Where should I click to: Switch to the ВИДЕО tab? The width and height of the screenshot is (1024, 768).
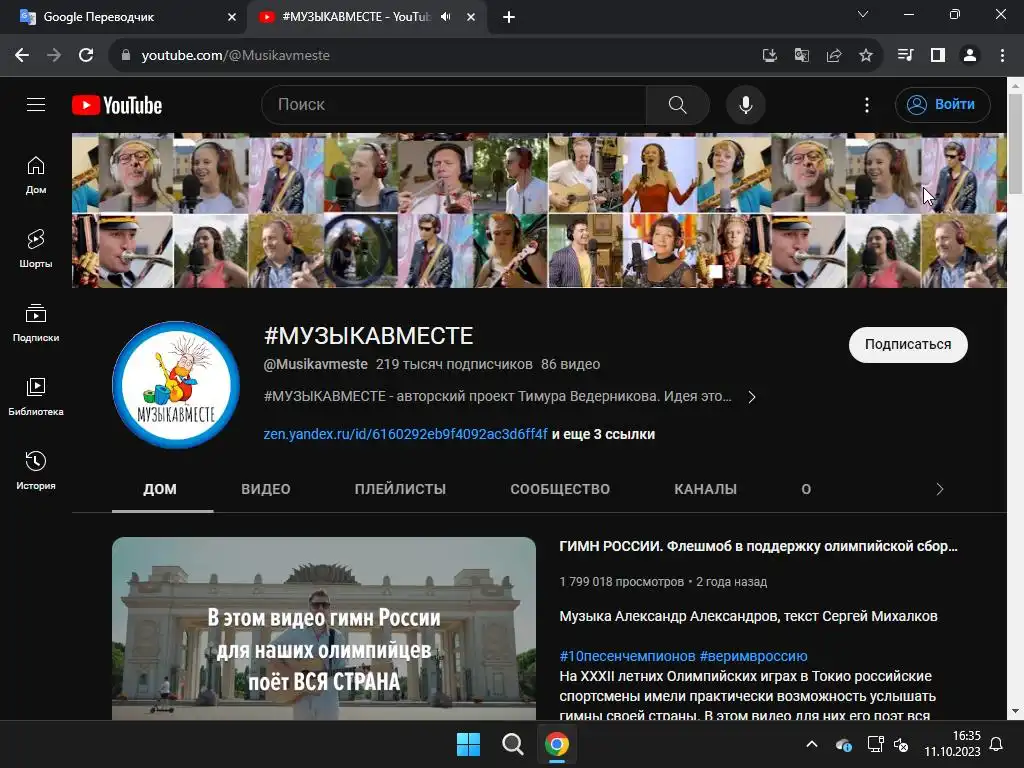coord(266,489)
